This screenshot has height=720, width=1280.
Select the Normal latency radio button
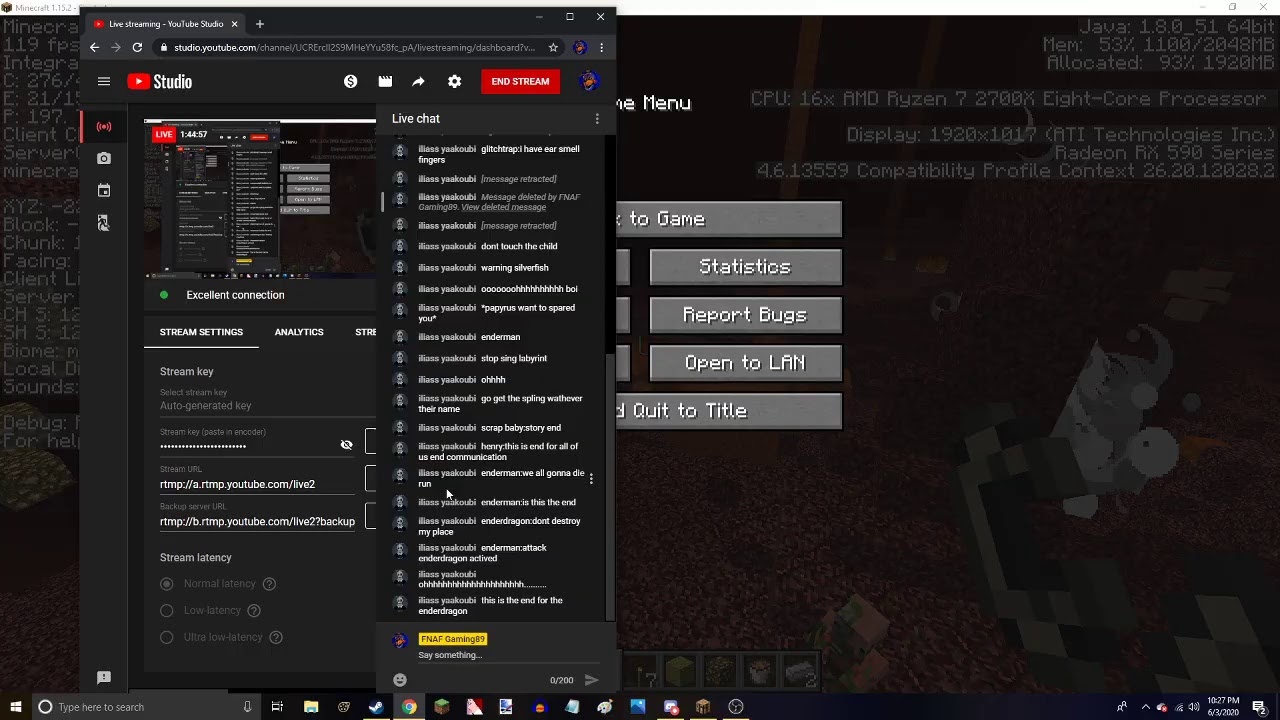point(167,584)
